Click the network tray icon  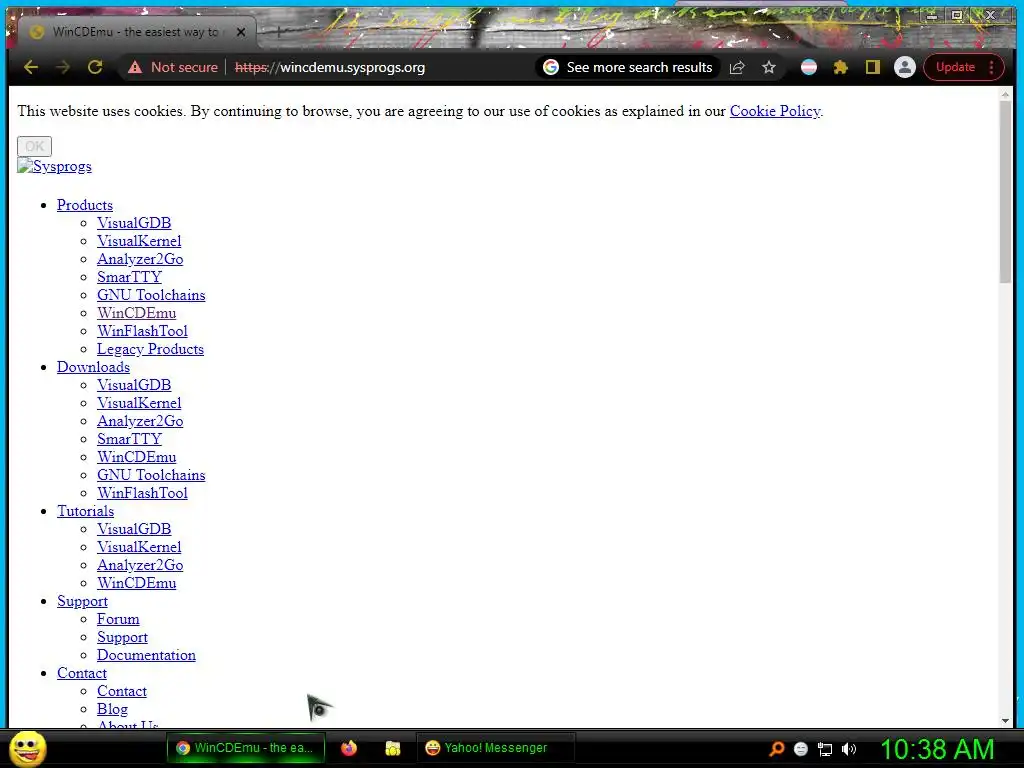tap(825, 749)
